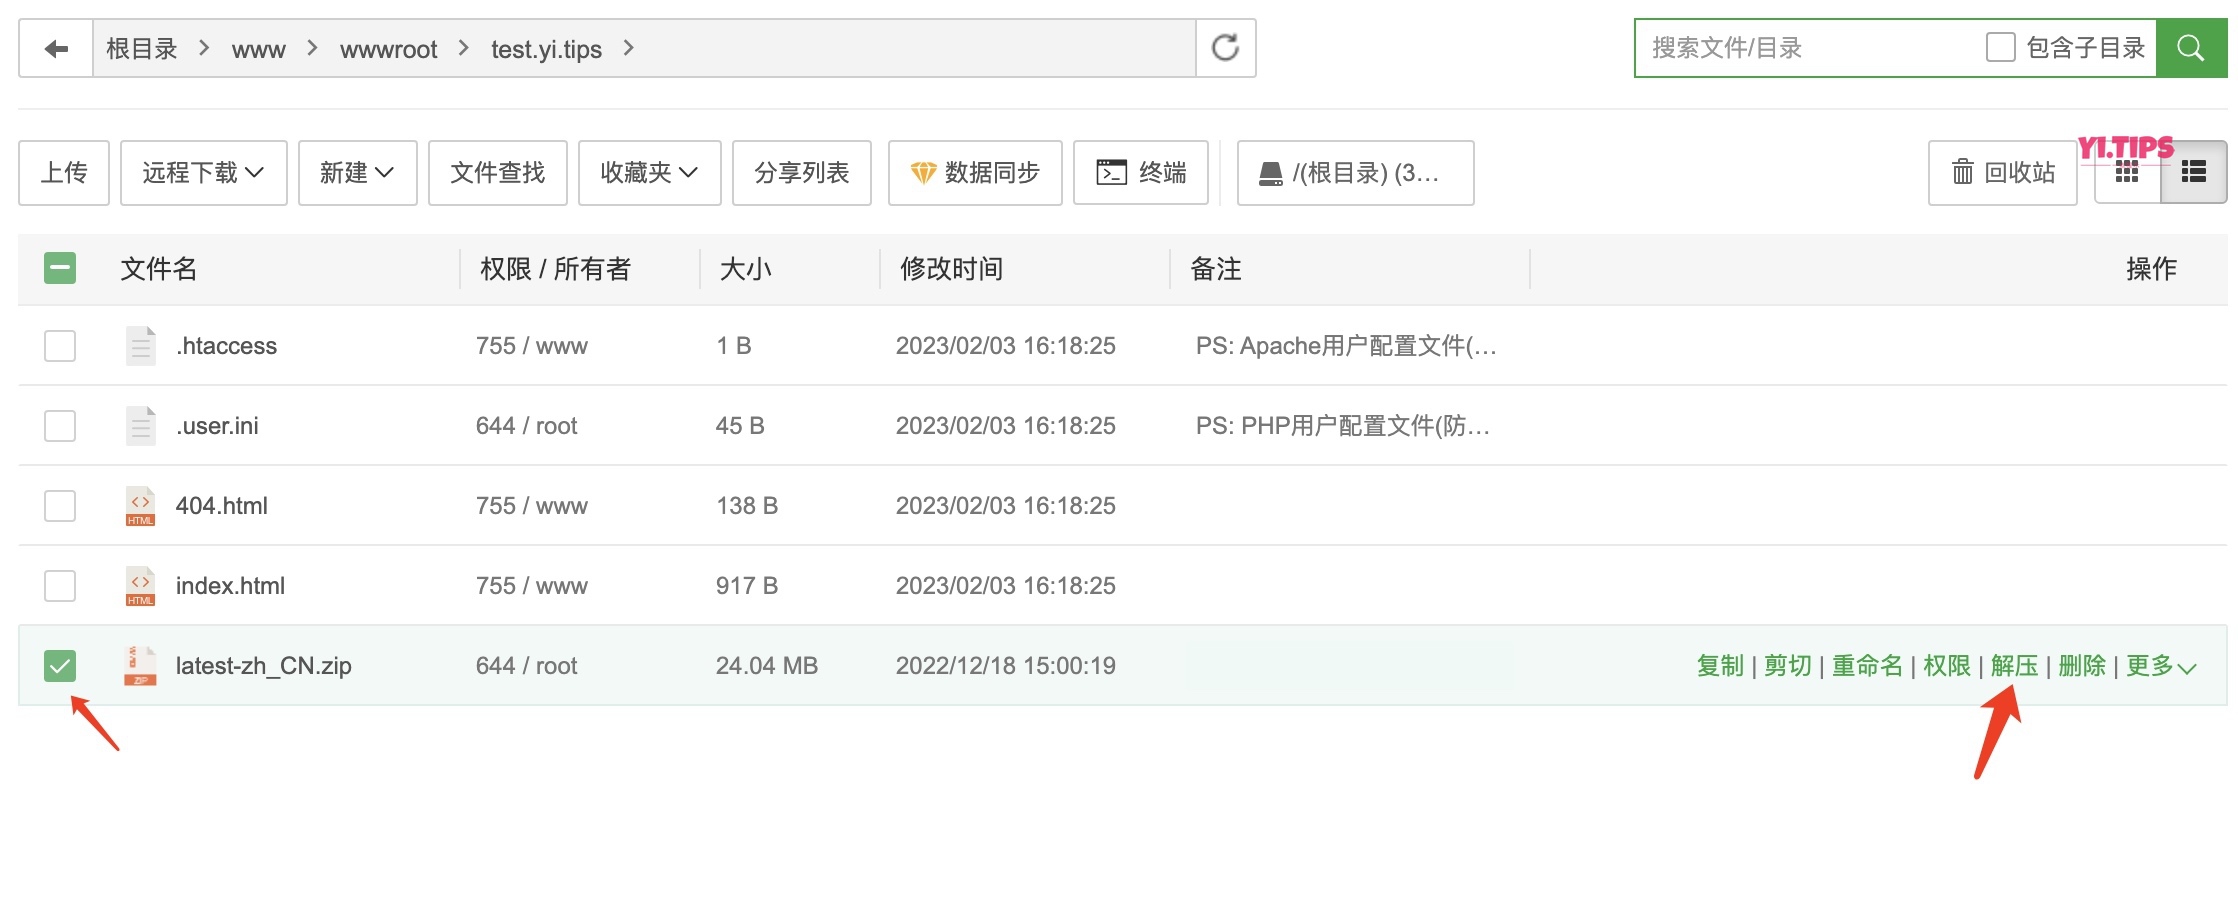The image size is (2238, 906).
Task: Open the 回收站 recycle bin
Action: click(2003, 172)
